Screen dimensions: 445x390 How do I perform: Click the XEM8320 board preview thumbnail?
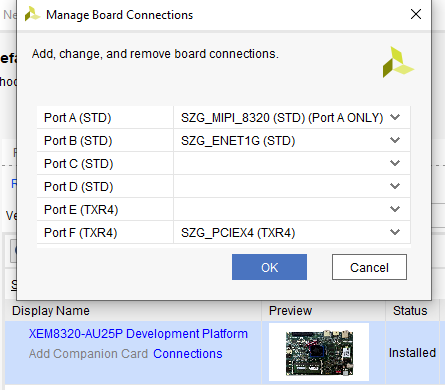click(x=319, y=352)
